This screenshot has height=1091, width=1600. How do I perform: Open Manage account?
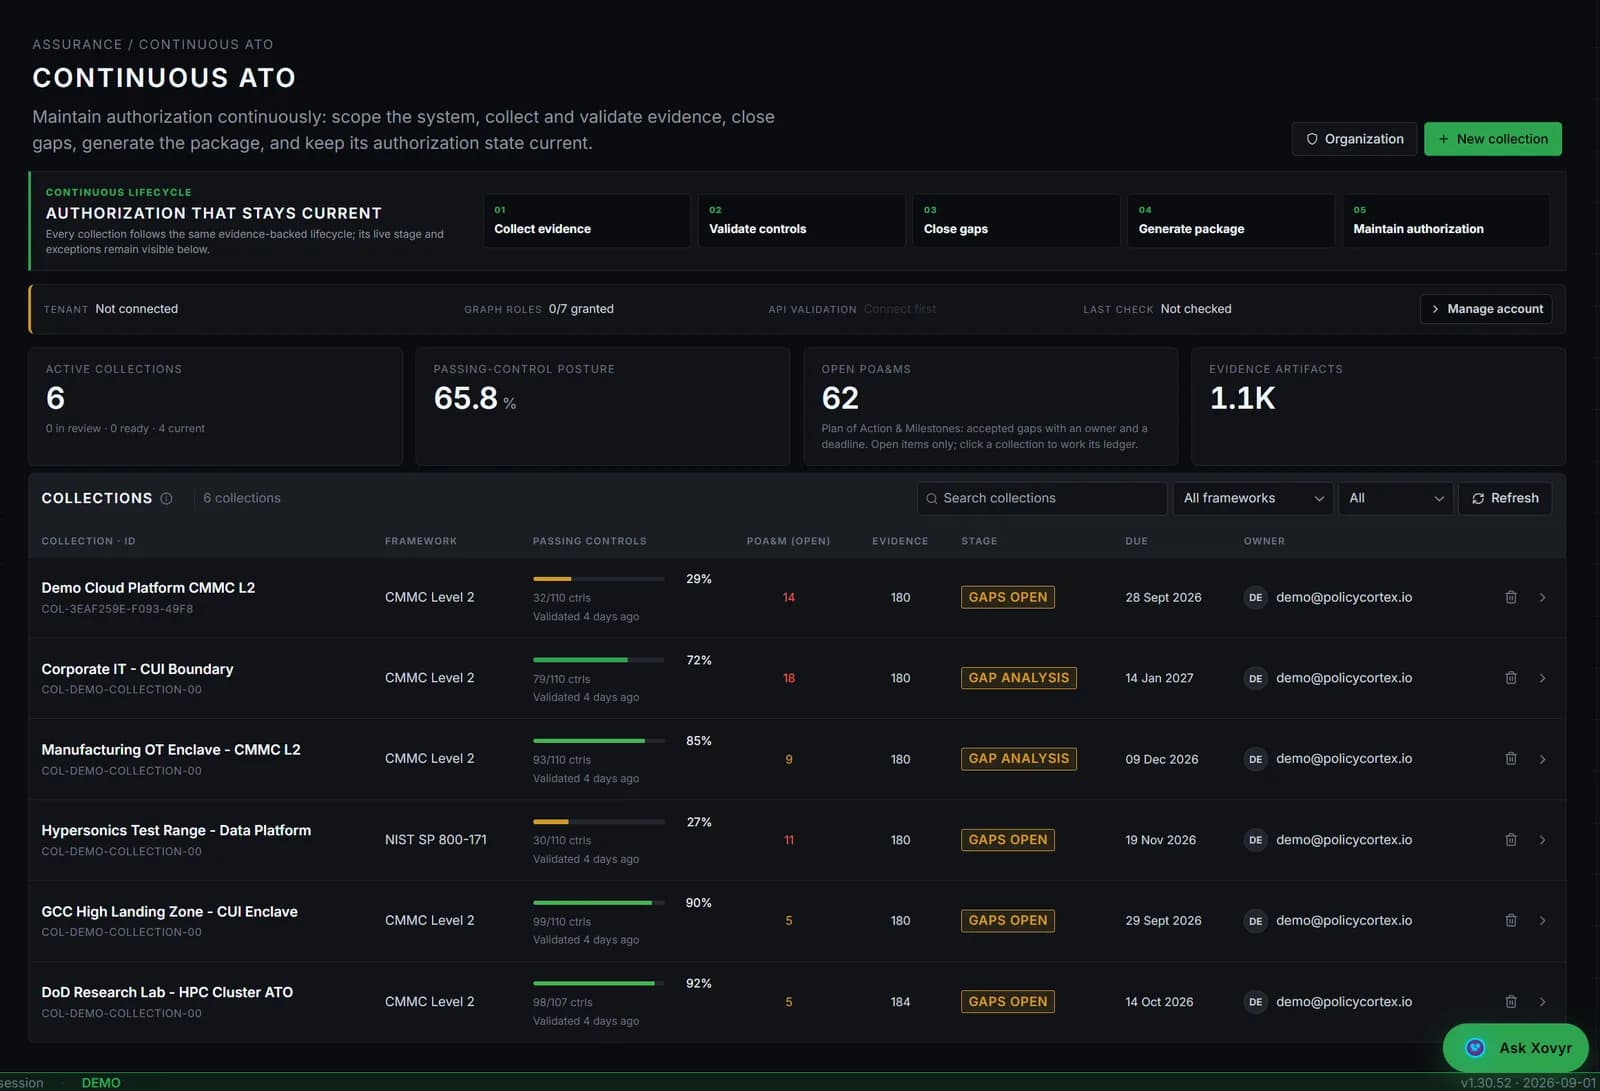tap(1486, 309)
